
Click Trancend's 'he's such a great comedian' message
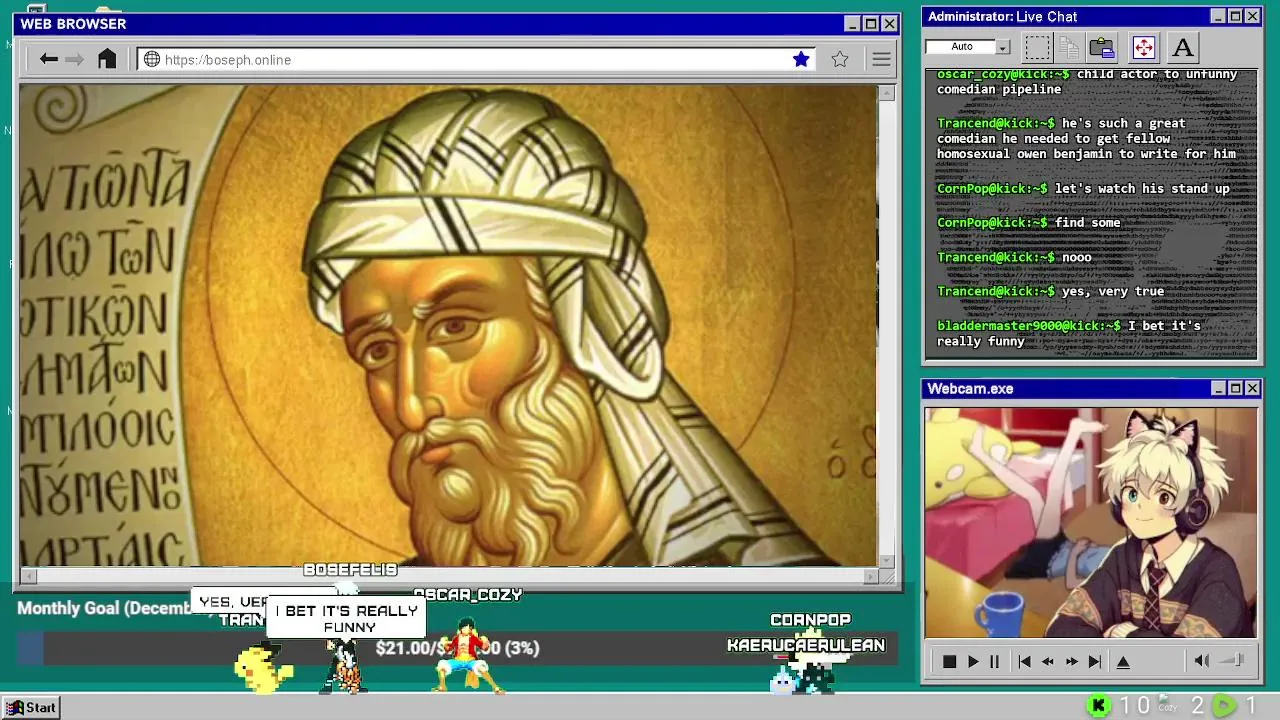coord(1086,138)
